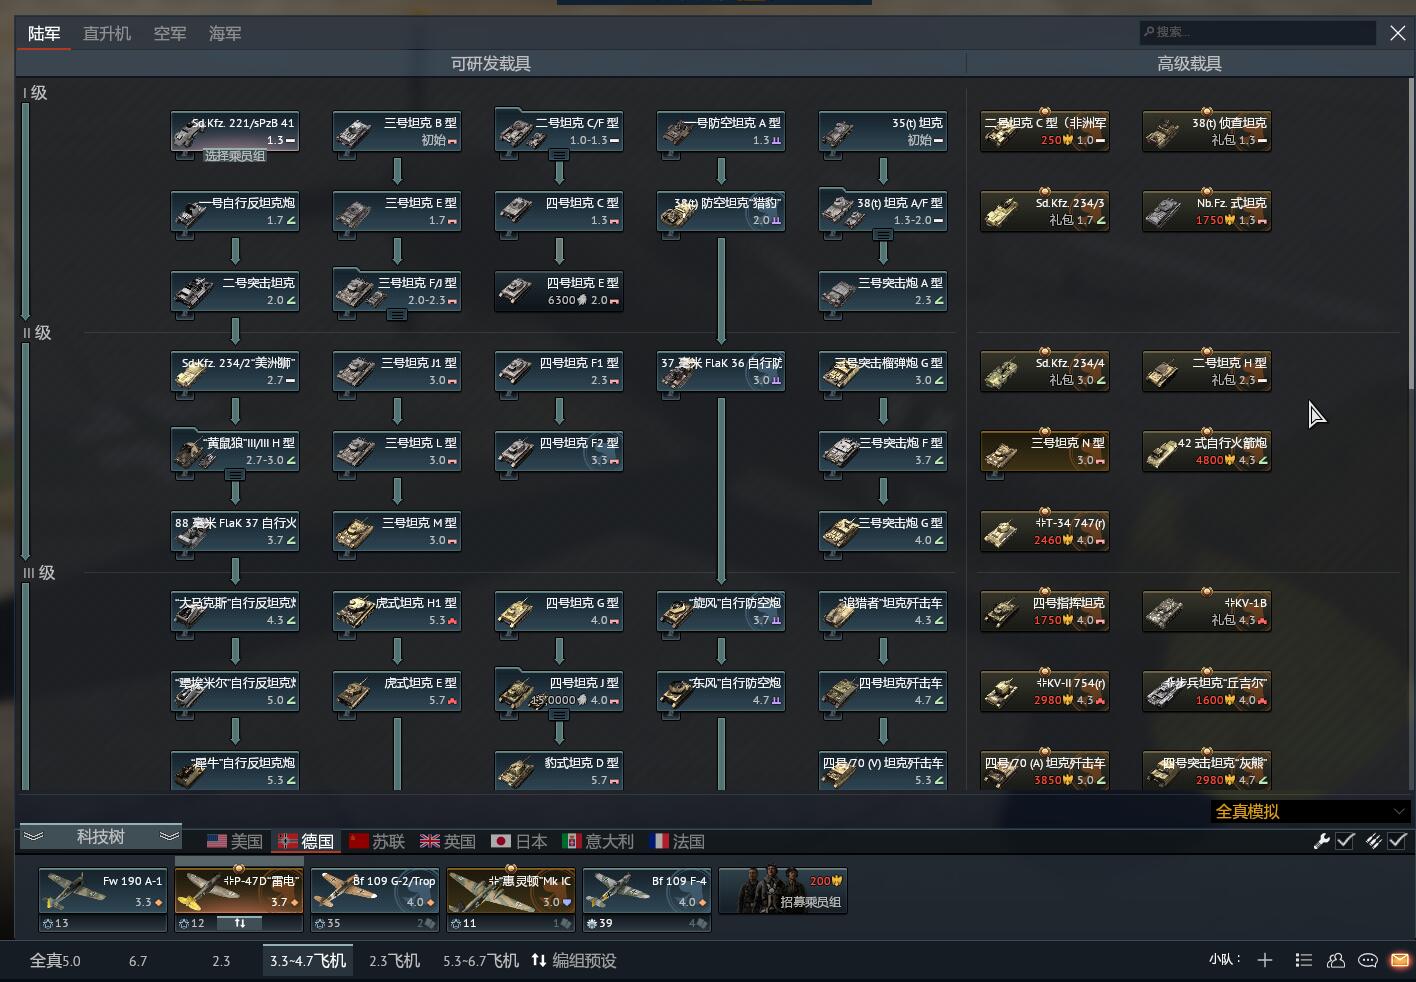
Task: Open the list icon beside the squad plus
Action: pos(1303,960)
